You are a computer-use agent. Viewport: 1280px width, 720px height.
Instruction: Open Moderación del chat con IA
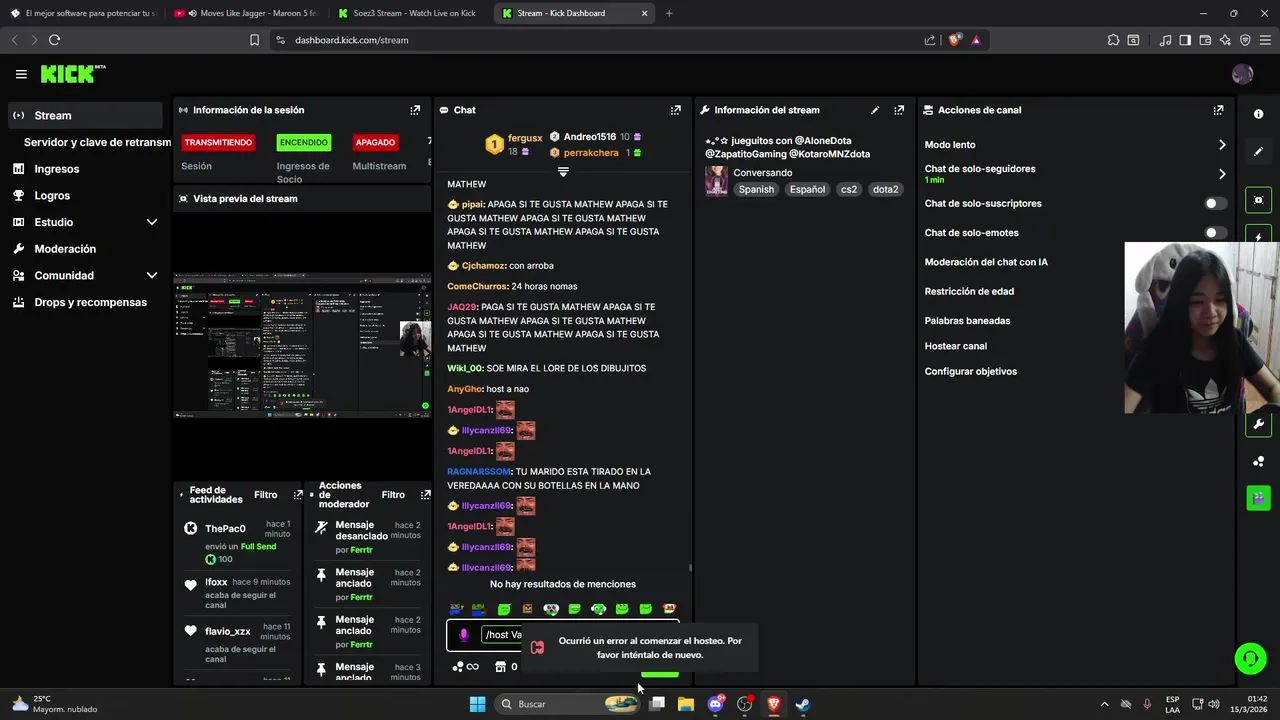(x=986, y=262)
